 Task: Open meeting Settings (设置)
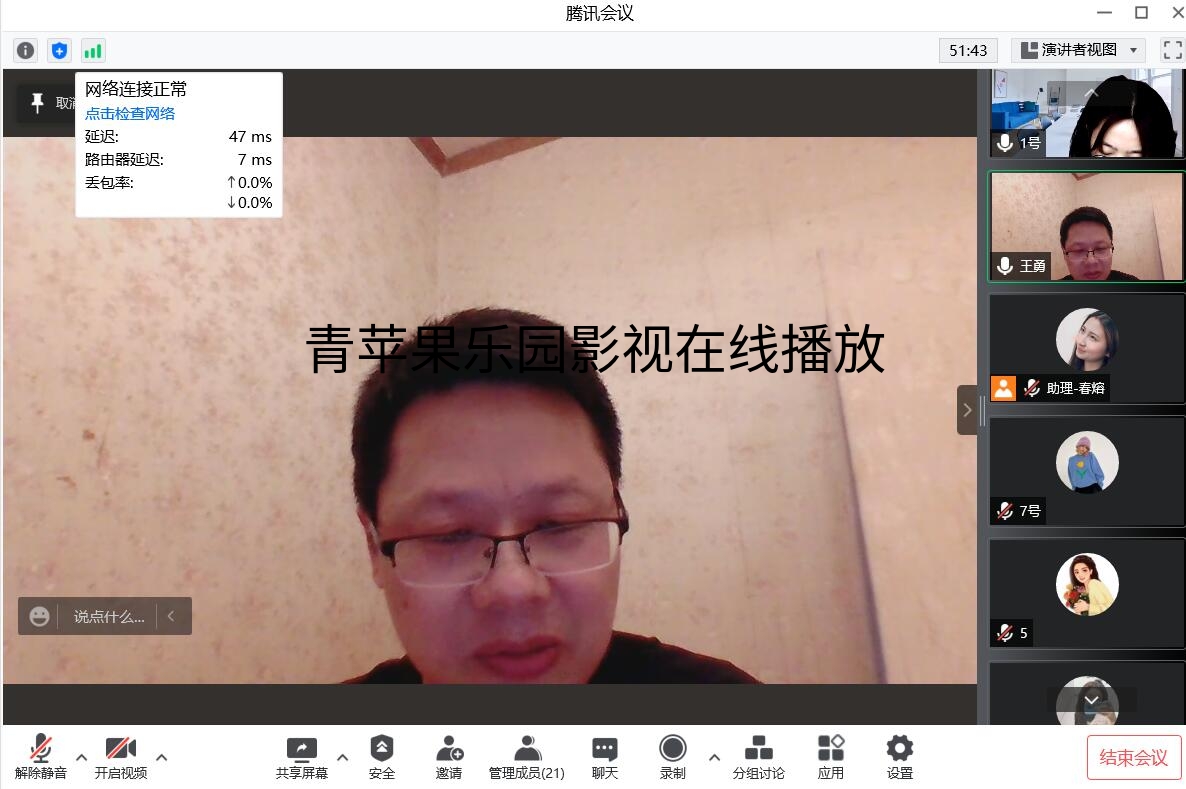coord(899,758)
